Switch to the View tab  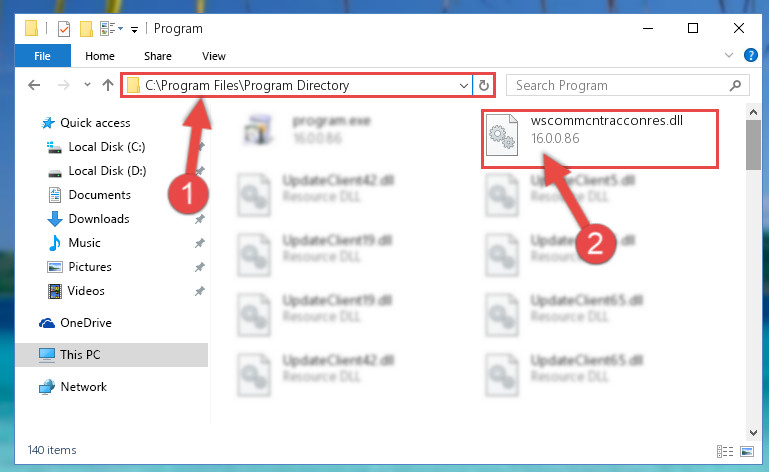coord(214,56)
